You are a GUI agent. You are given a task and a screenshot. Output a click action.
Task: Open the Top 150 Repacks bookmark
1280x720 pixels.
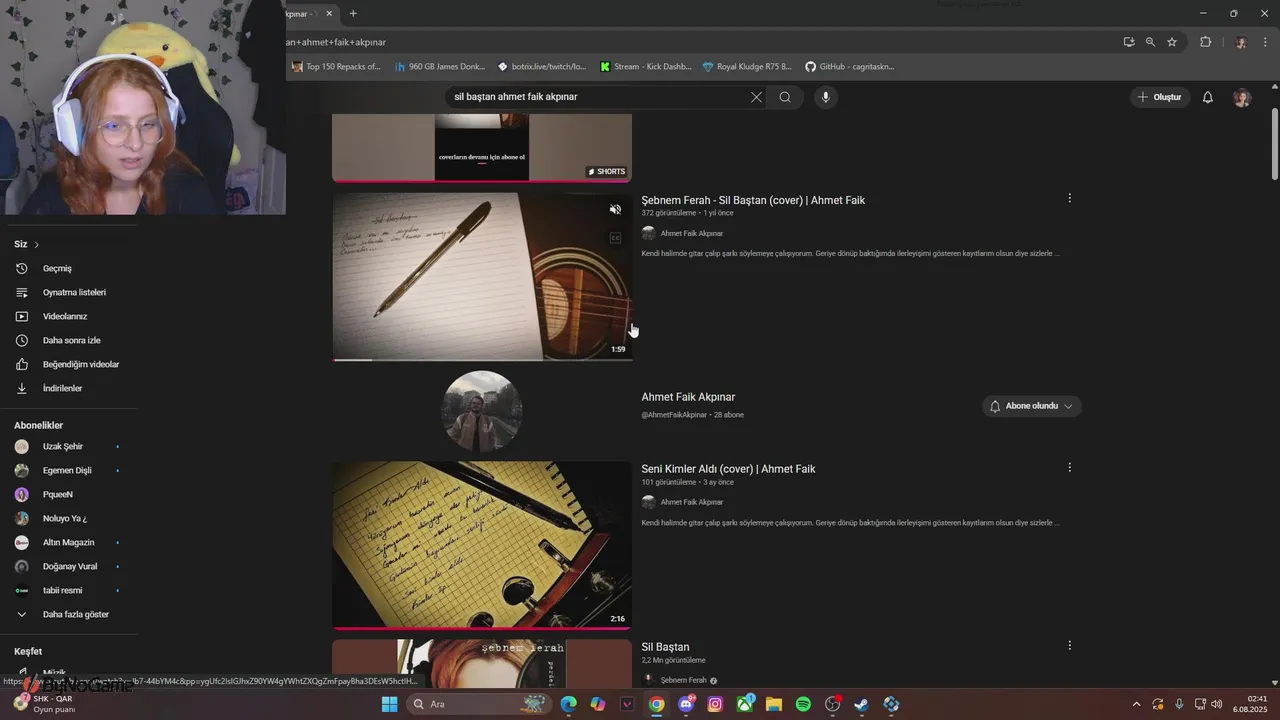pos(336,67)
